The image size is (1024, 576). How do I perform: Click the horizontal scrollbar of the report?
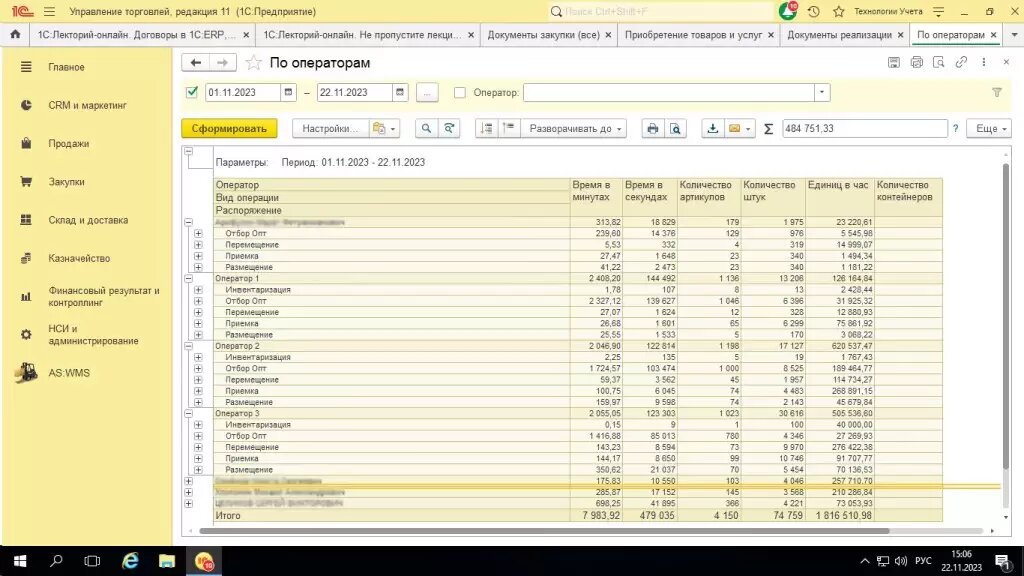543,531
